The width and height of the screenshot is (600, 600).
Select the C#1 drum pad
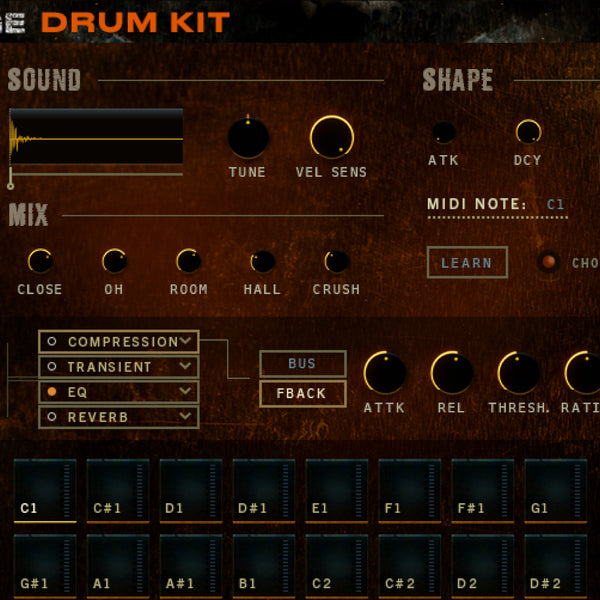[118, 491]
